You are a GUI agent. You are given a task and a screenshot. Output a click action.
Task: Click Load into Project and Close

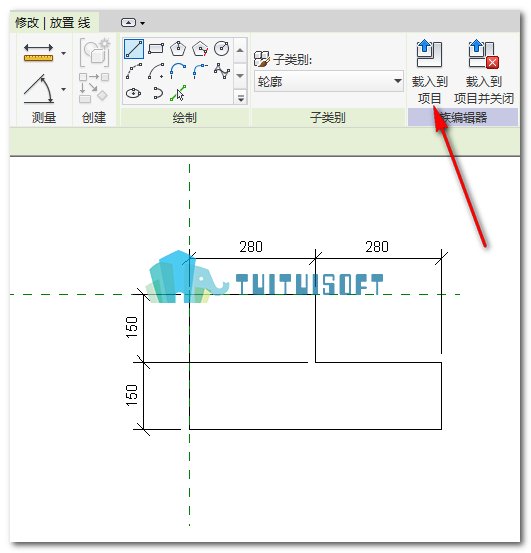[x=484, y=72]
